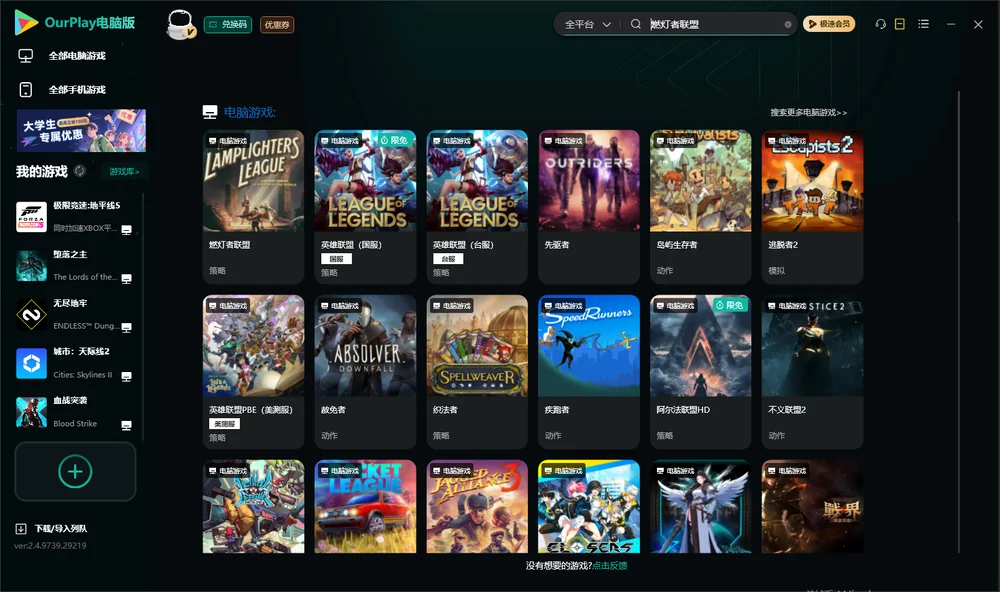Open the 英雄联盟PBE game card
The image size is (1000, 592).
253,372
